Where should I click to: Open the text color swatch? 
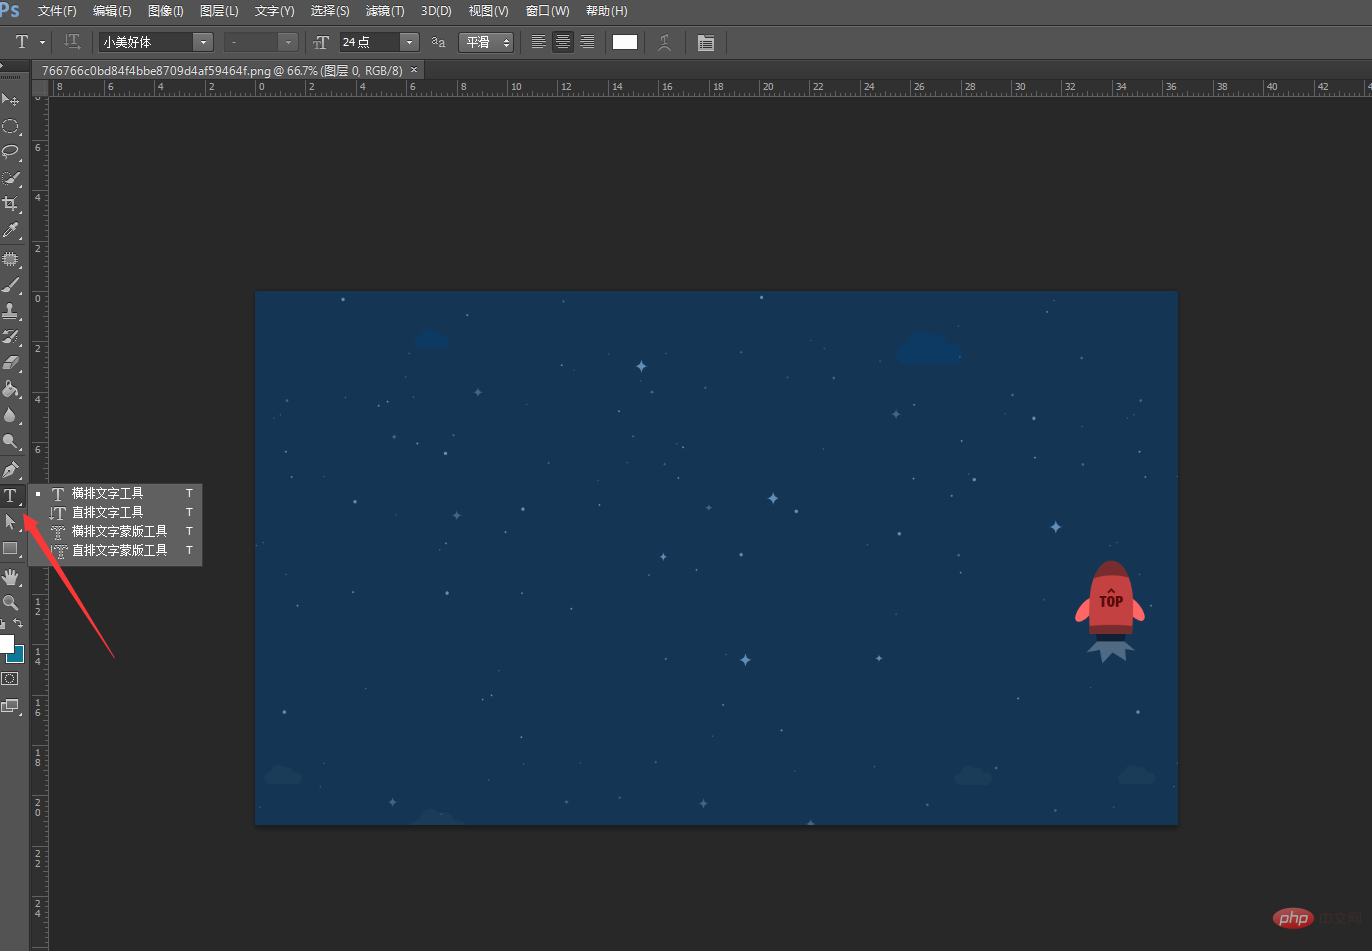[625, 42]
